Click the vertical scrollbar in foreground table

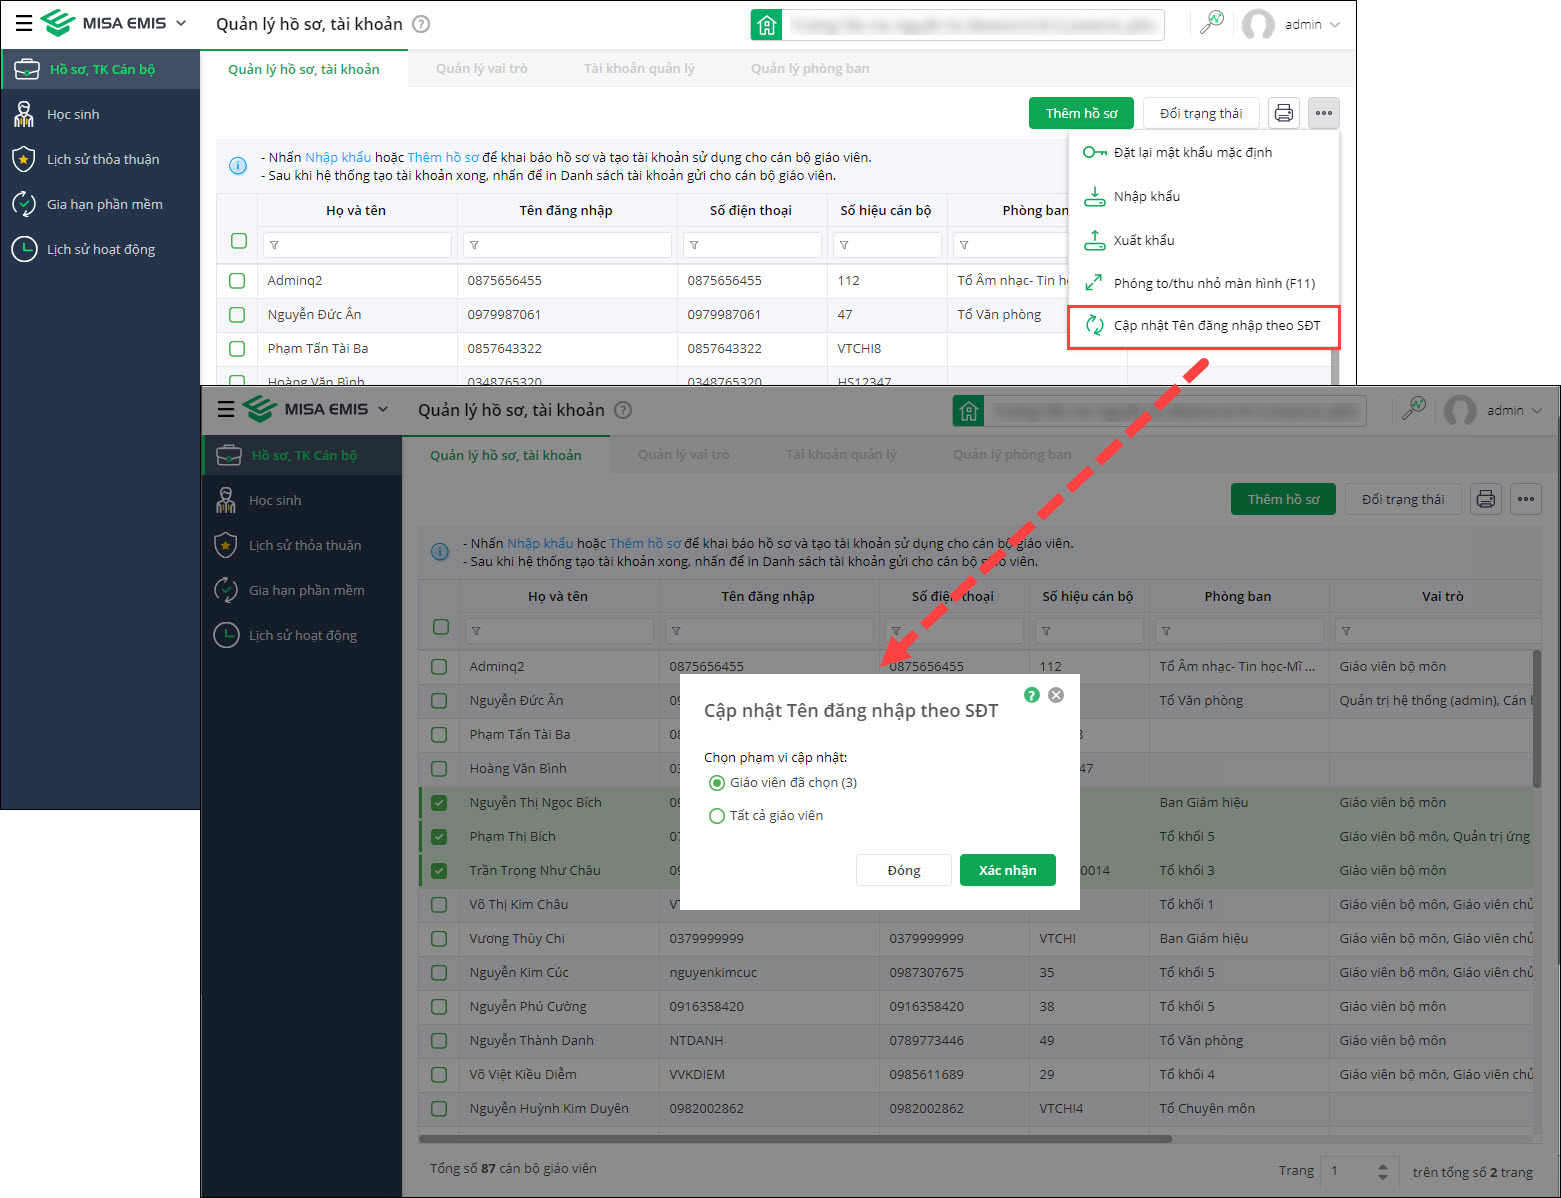click(x=1537, y=718)
